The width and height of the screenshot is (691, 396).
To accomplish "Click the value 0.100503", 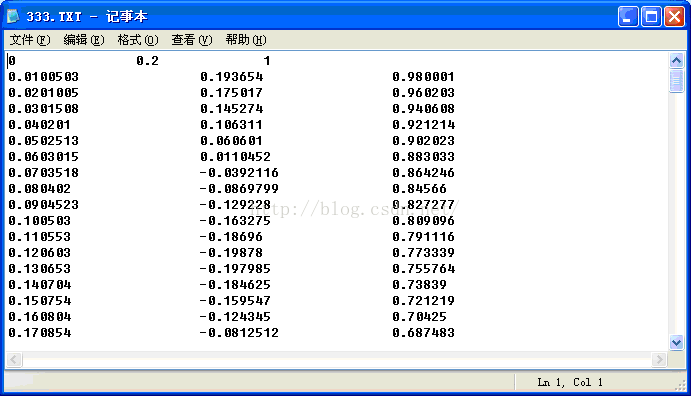I will 40,221.
